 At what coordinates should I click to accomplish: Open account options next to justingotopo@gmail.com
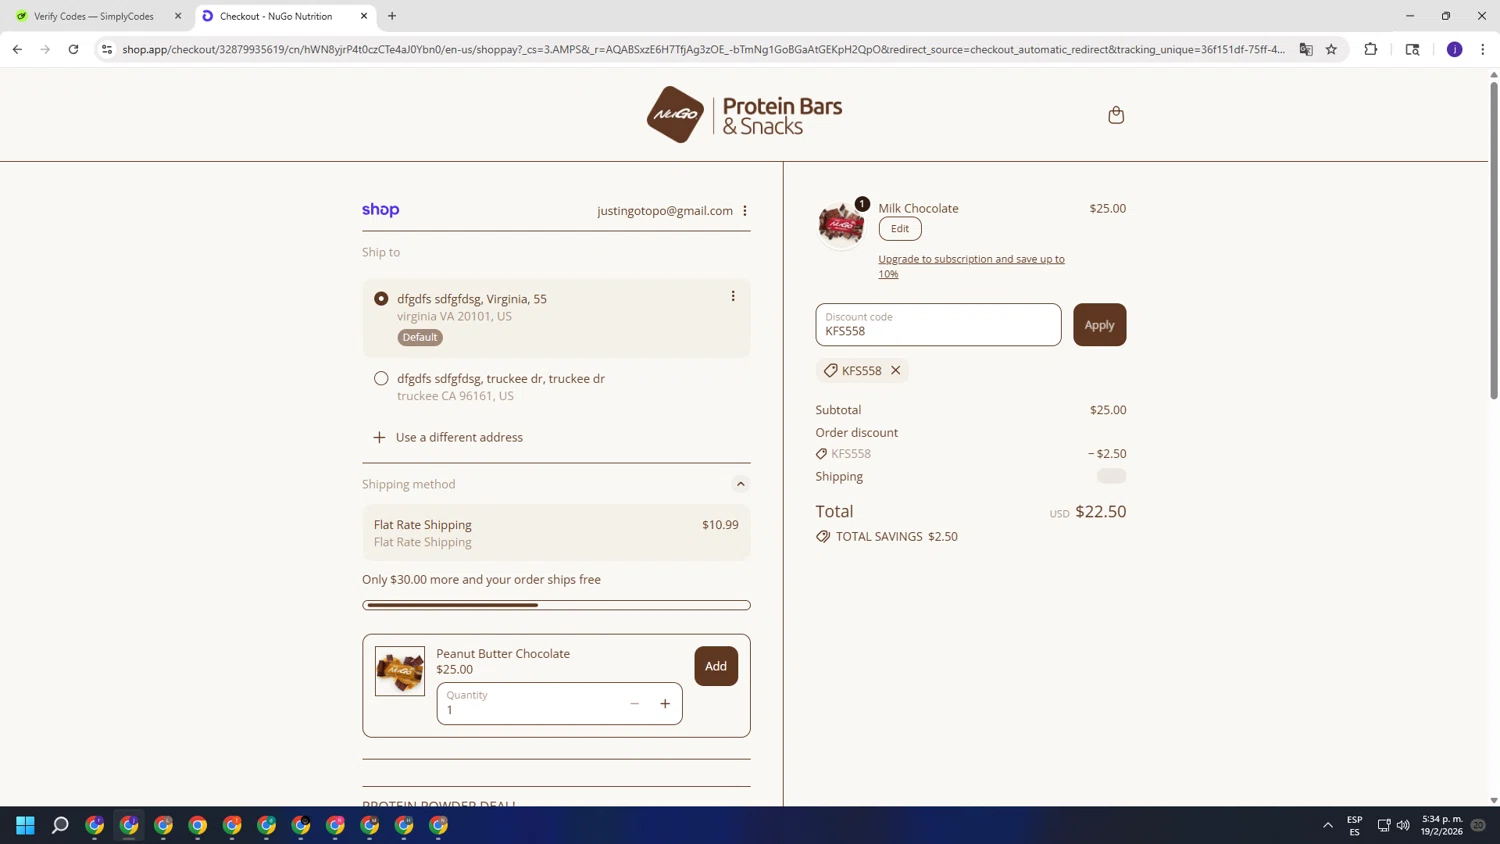745,211
